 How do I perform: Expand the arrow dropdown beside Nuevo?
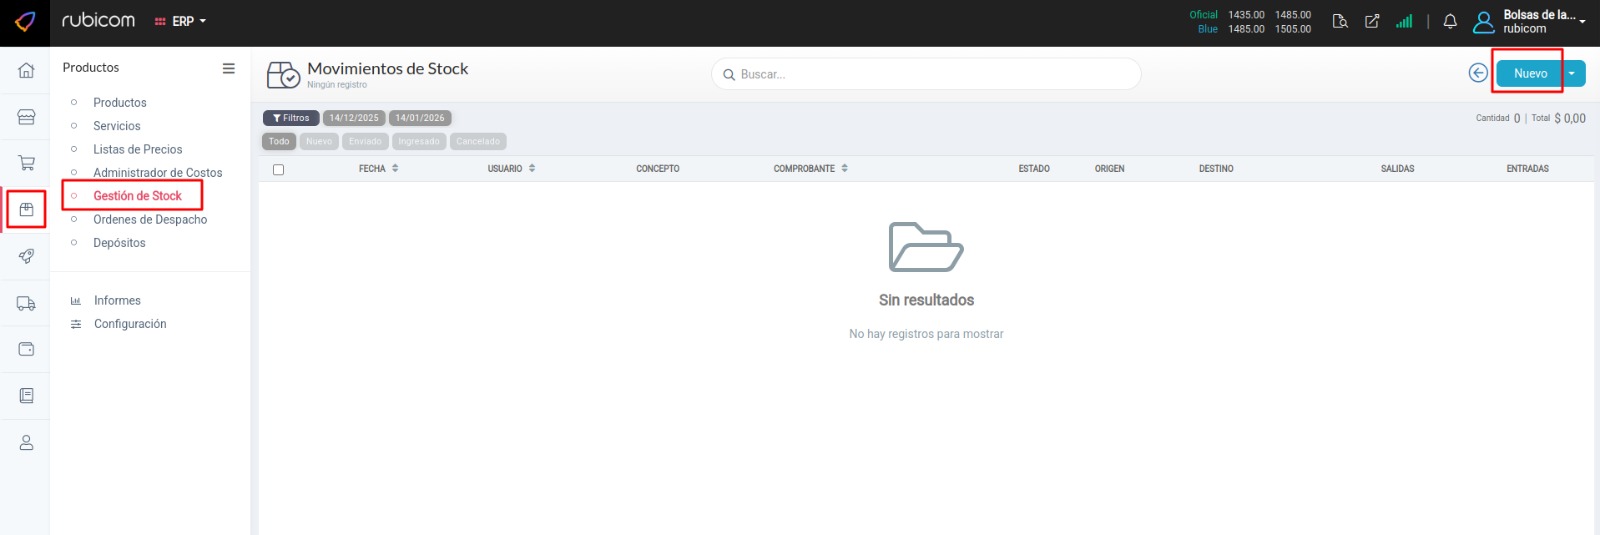(x=1572, y=73)
